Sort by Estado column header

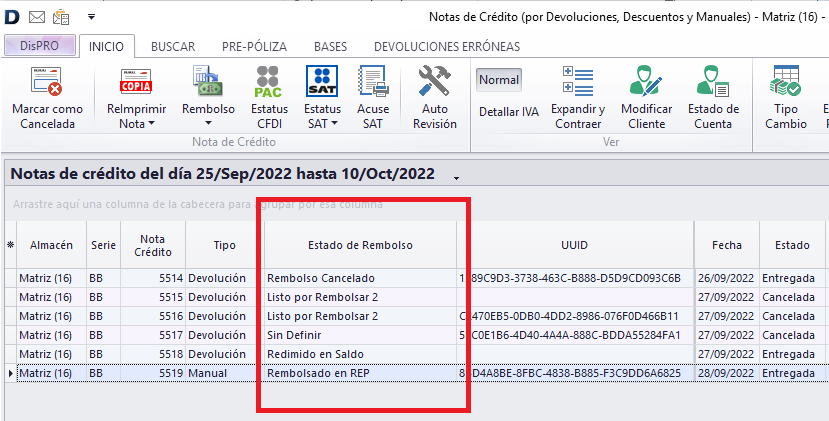pos(792,245)
